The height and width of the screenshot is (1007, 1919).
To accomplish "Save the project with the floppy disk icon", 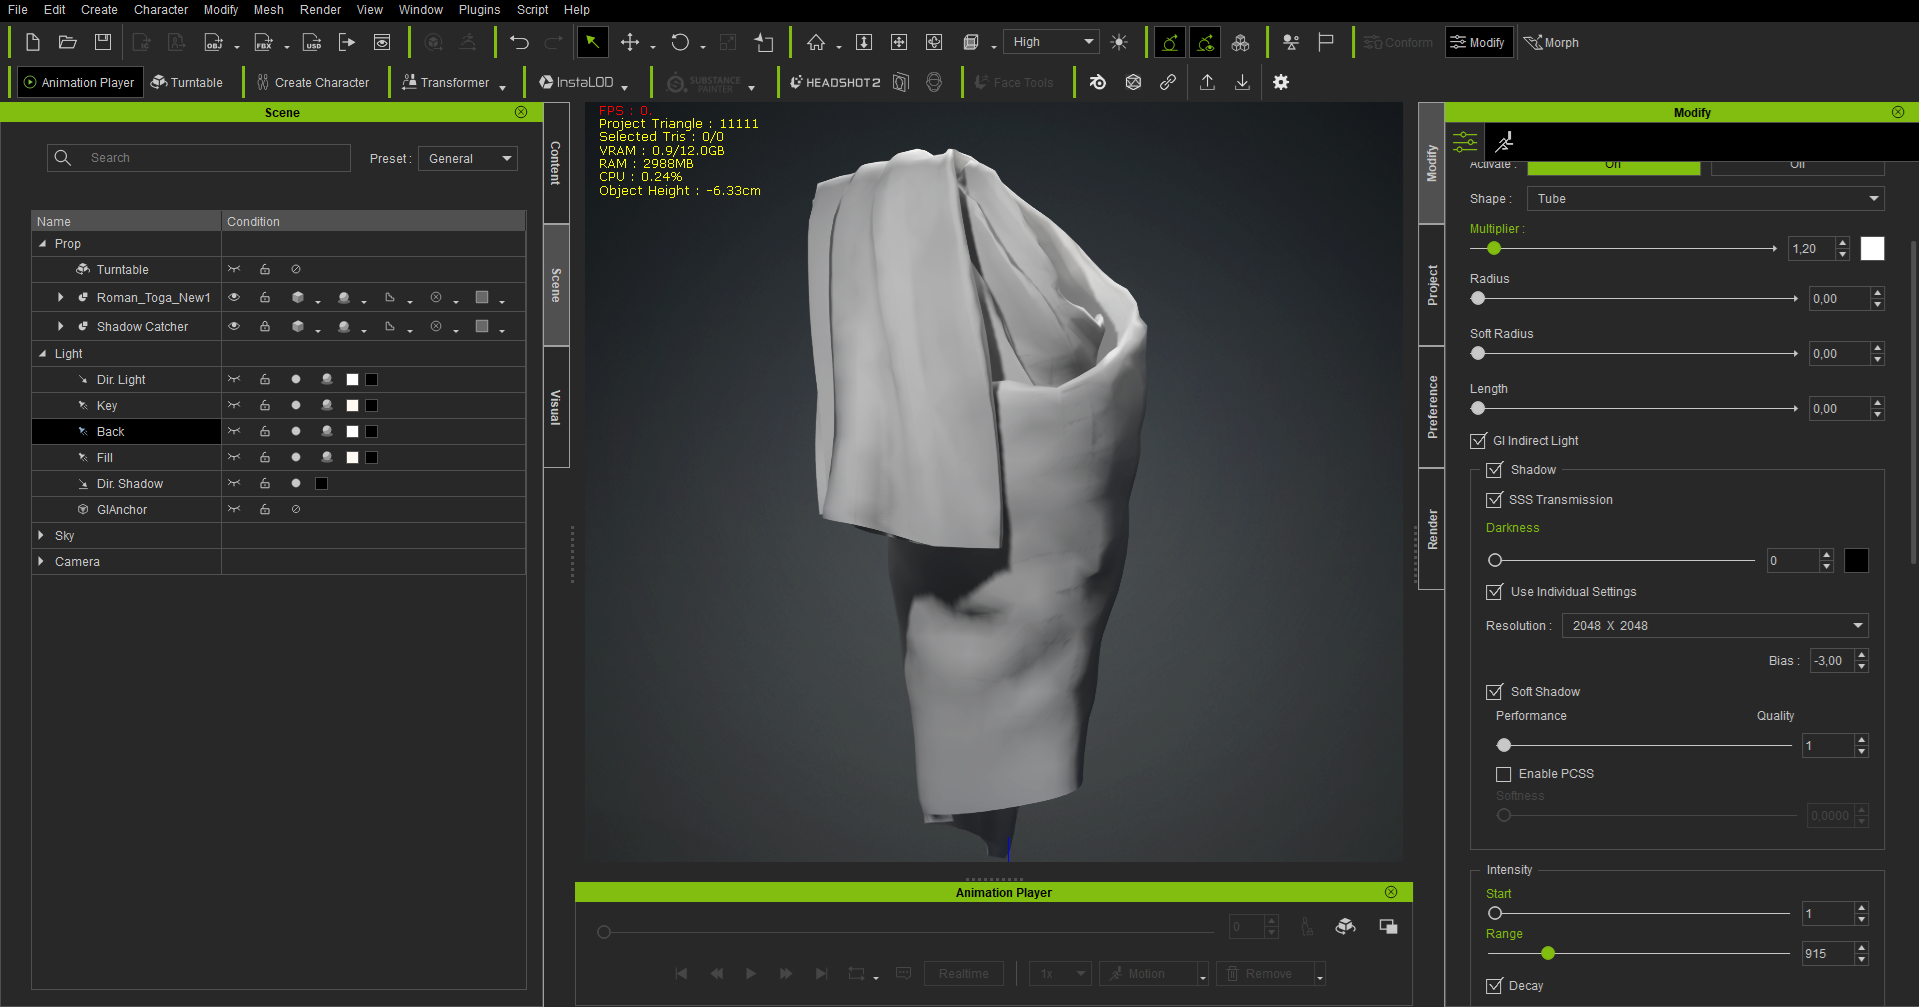I will tap(103, 42).
